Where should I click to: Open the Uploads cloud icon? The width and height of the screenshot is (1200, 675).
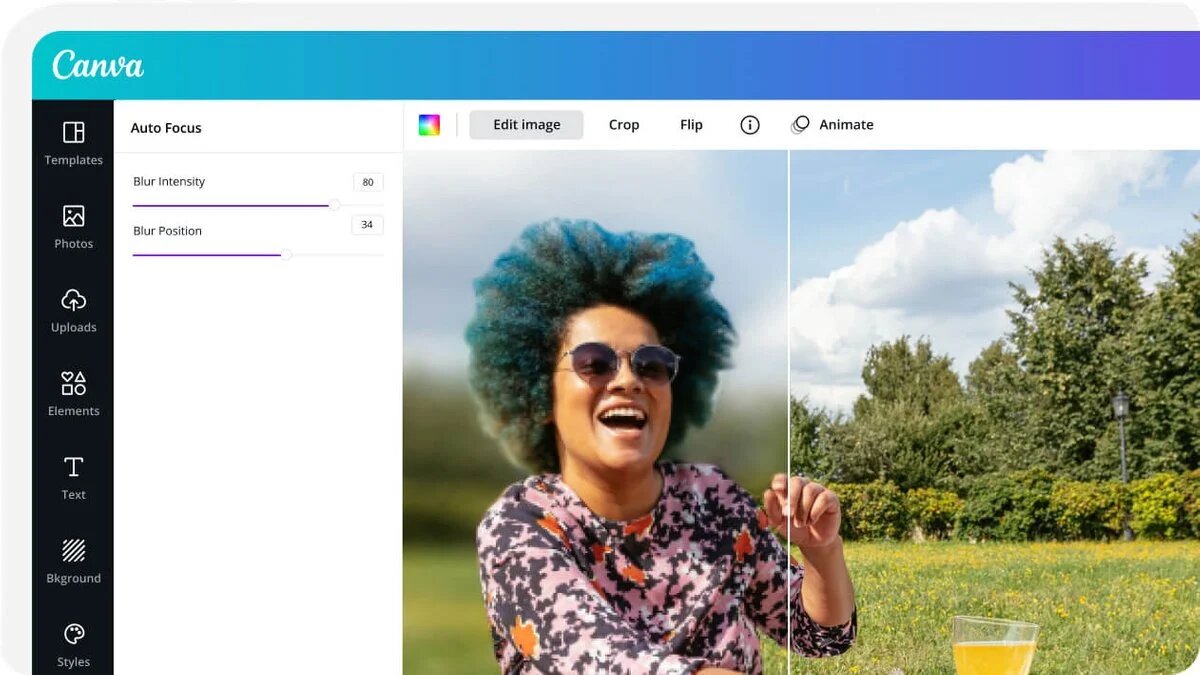coord(73,299)
